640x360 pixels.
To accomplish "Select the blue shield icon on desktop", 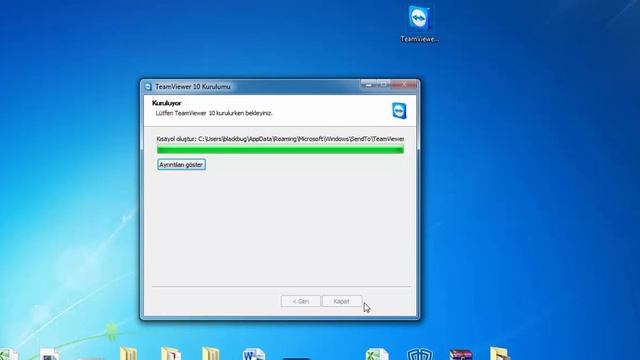I will pyautogui.click(x=420, y=354).
